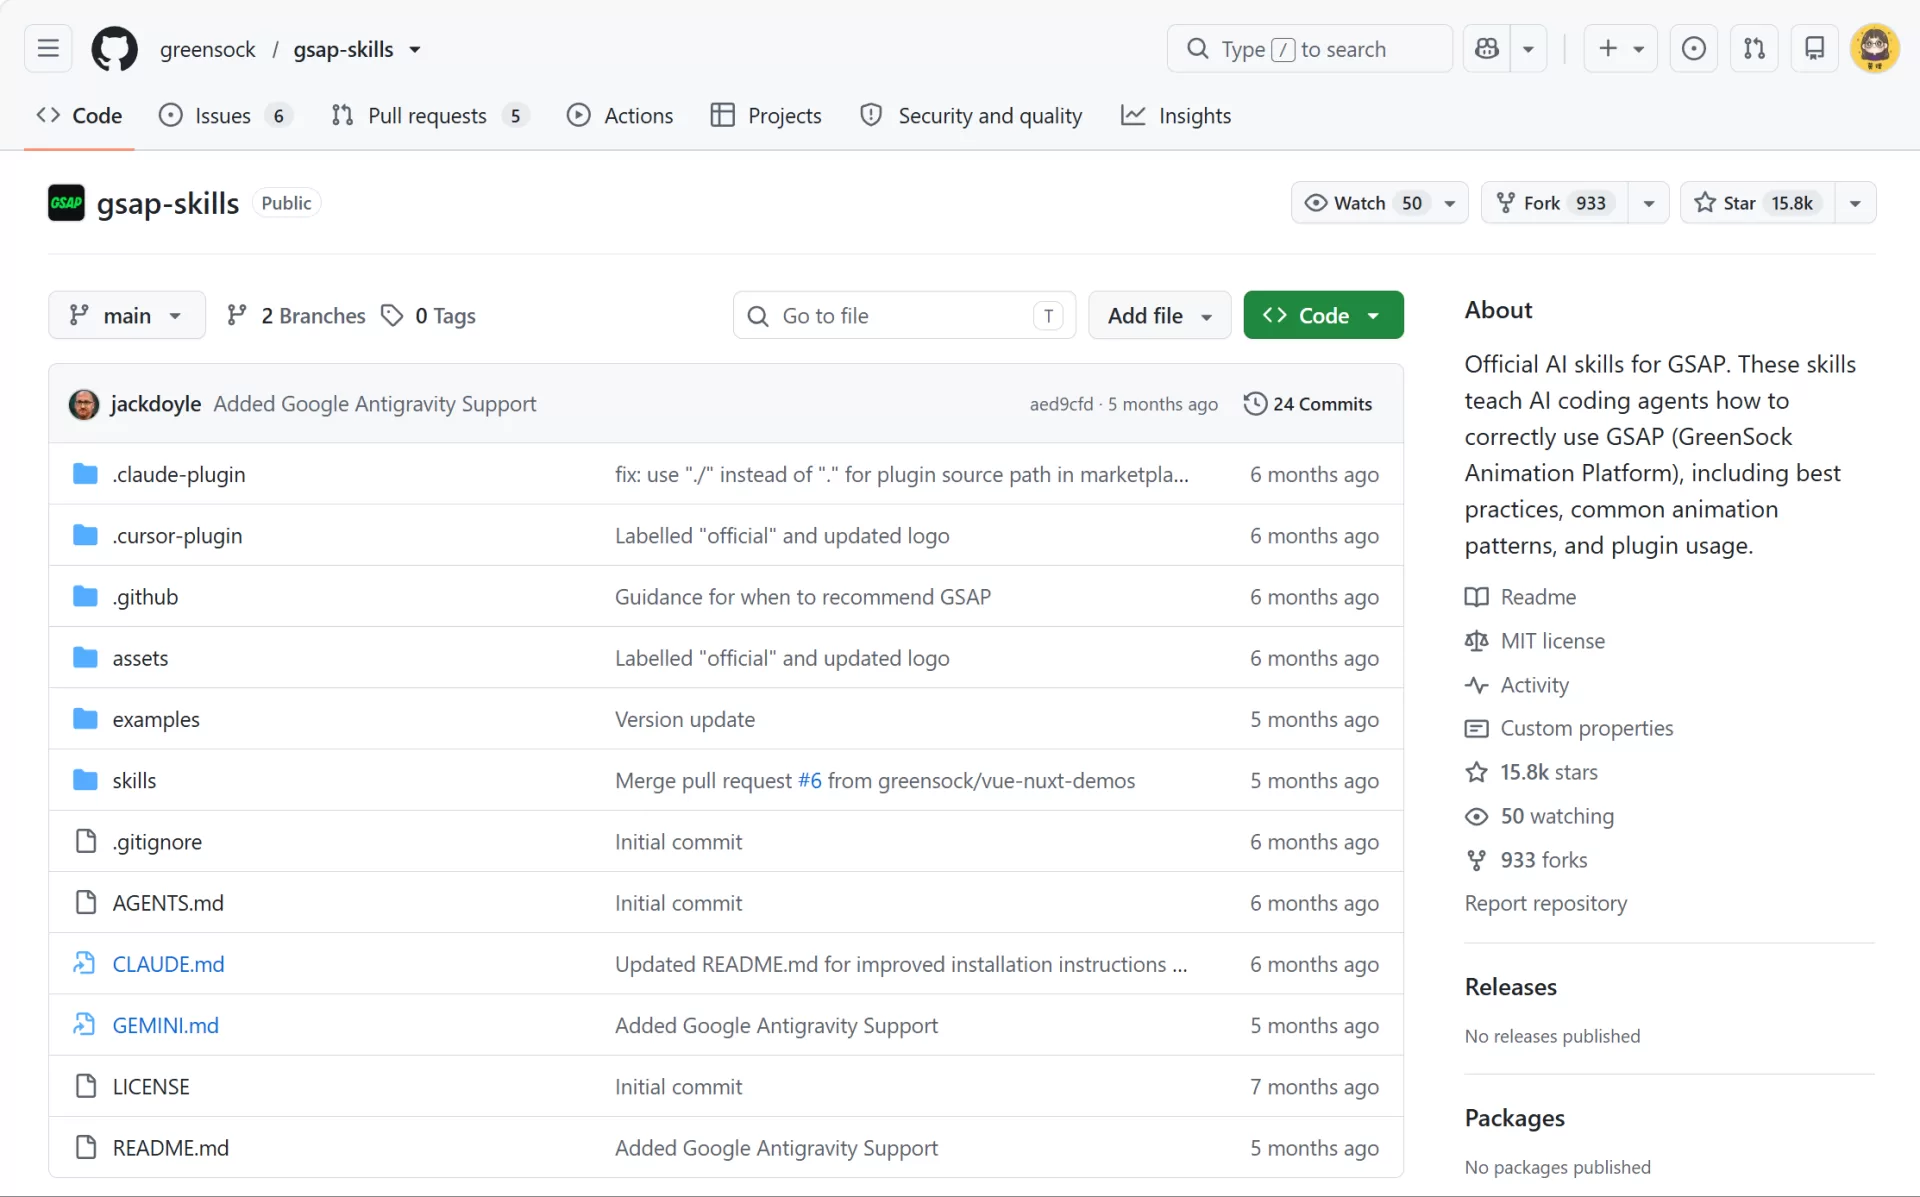1920x1197 pixels.
Task: Switch to the Pull requests tab
Action: (x=429, y=116)
